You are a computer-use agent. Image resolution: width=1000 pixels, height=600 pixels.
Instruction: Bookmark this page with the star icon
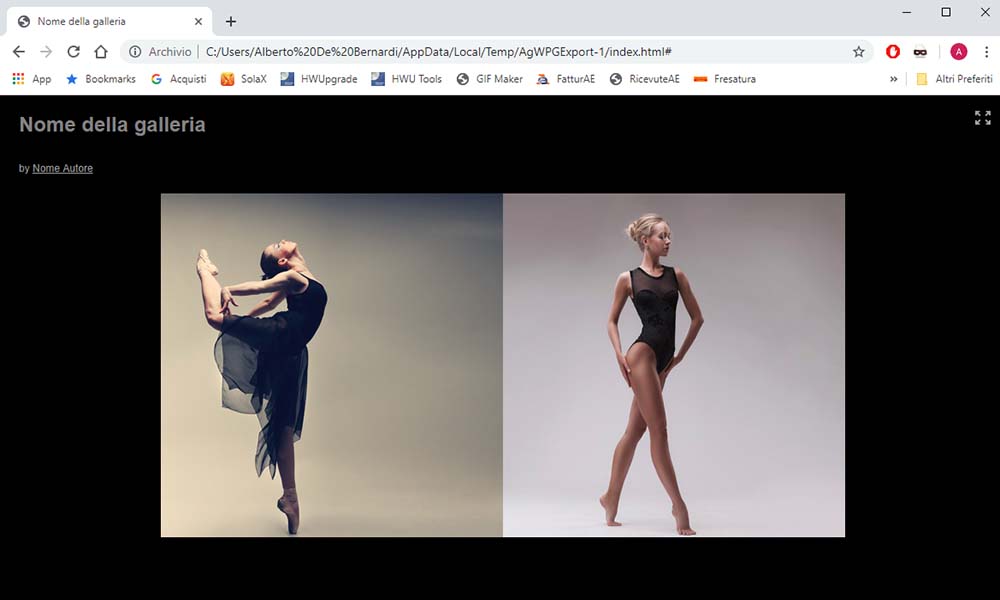[858, 52]
